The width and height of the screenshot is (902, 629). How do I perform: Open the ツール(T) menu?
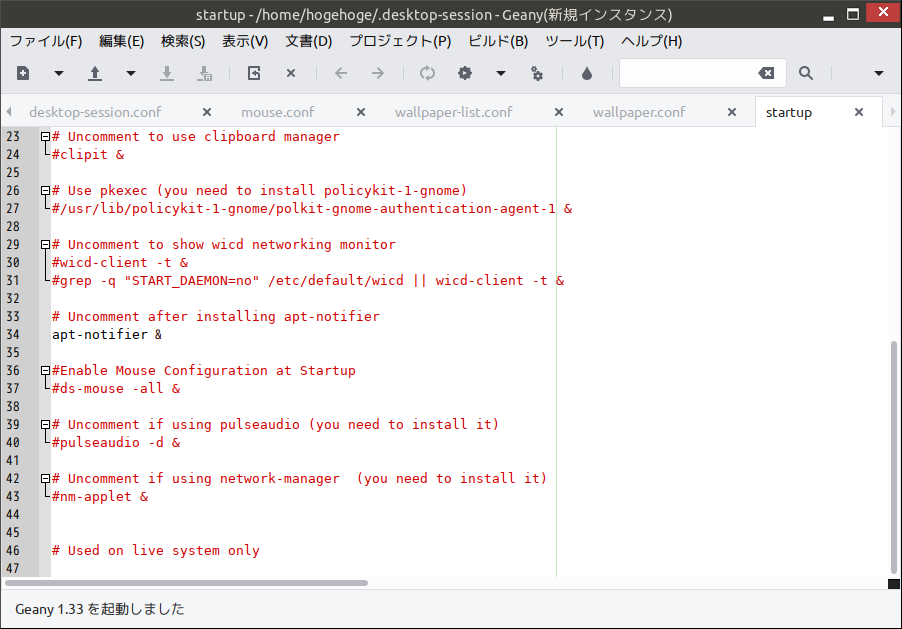tap(575, 41)
